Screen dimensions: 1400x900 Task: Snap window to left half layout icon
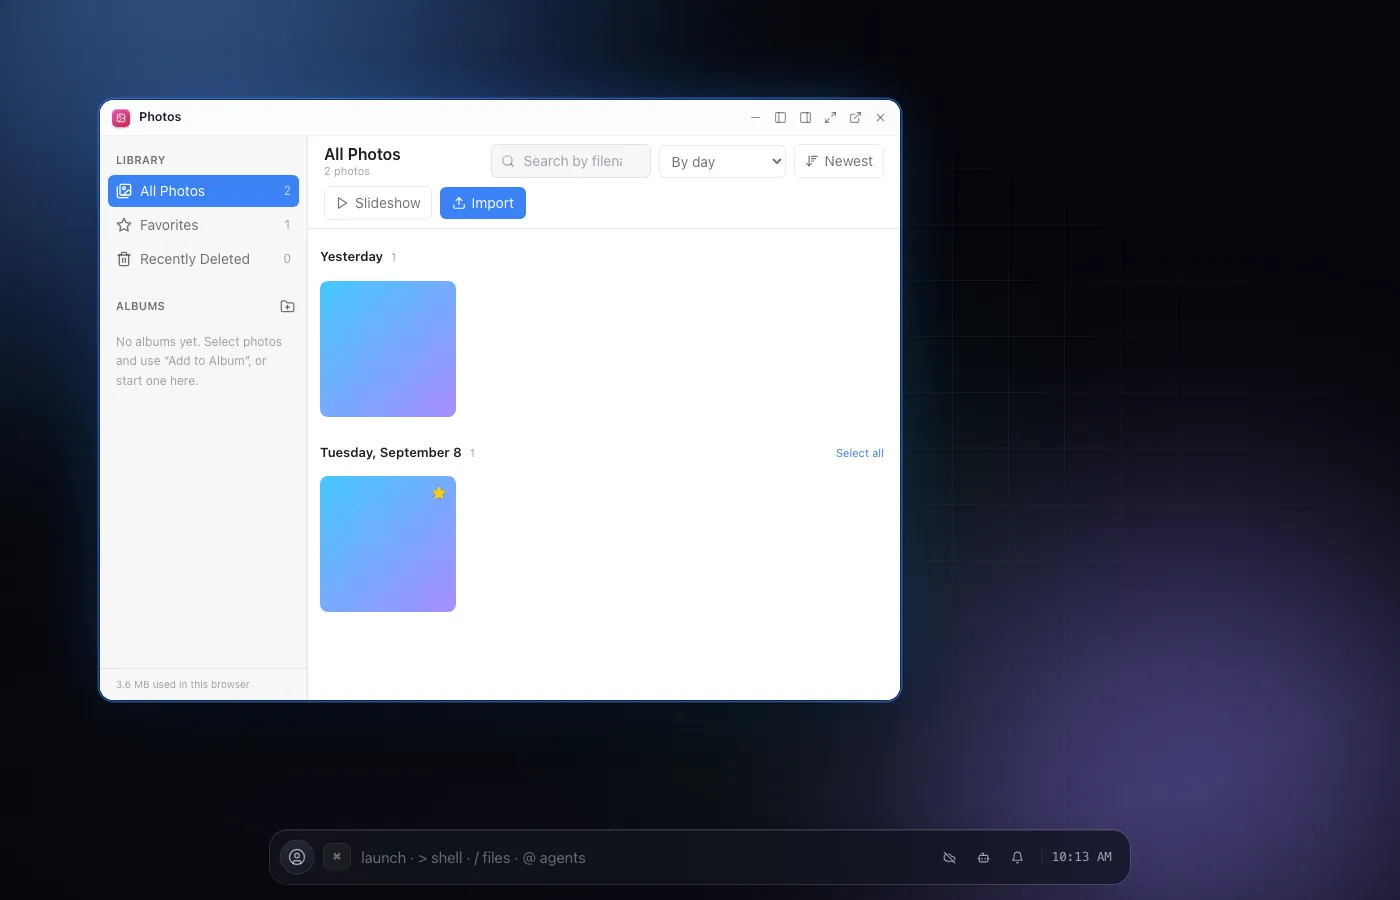pos(780,117)
